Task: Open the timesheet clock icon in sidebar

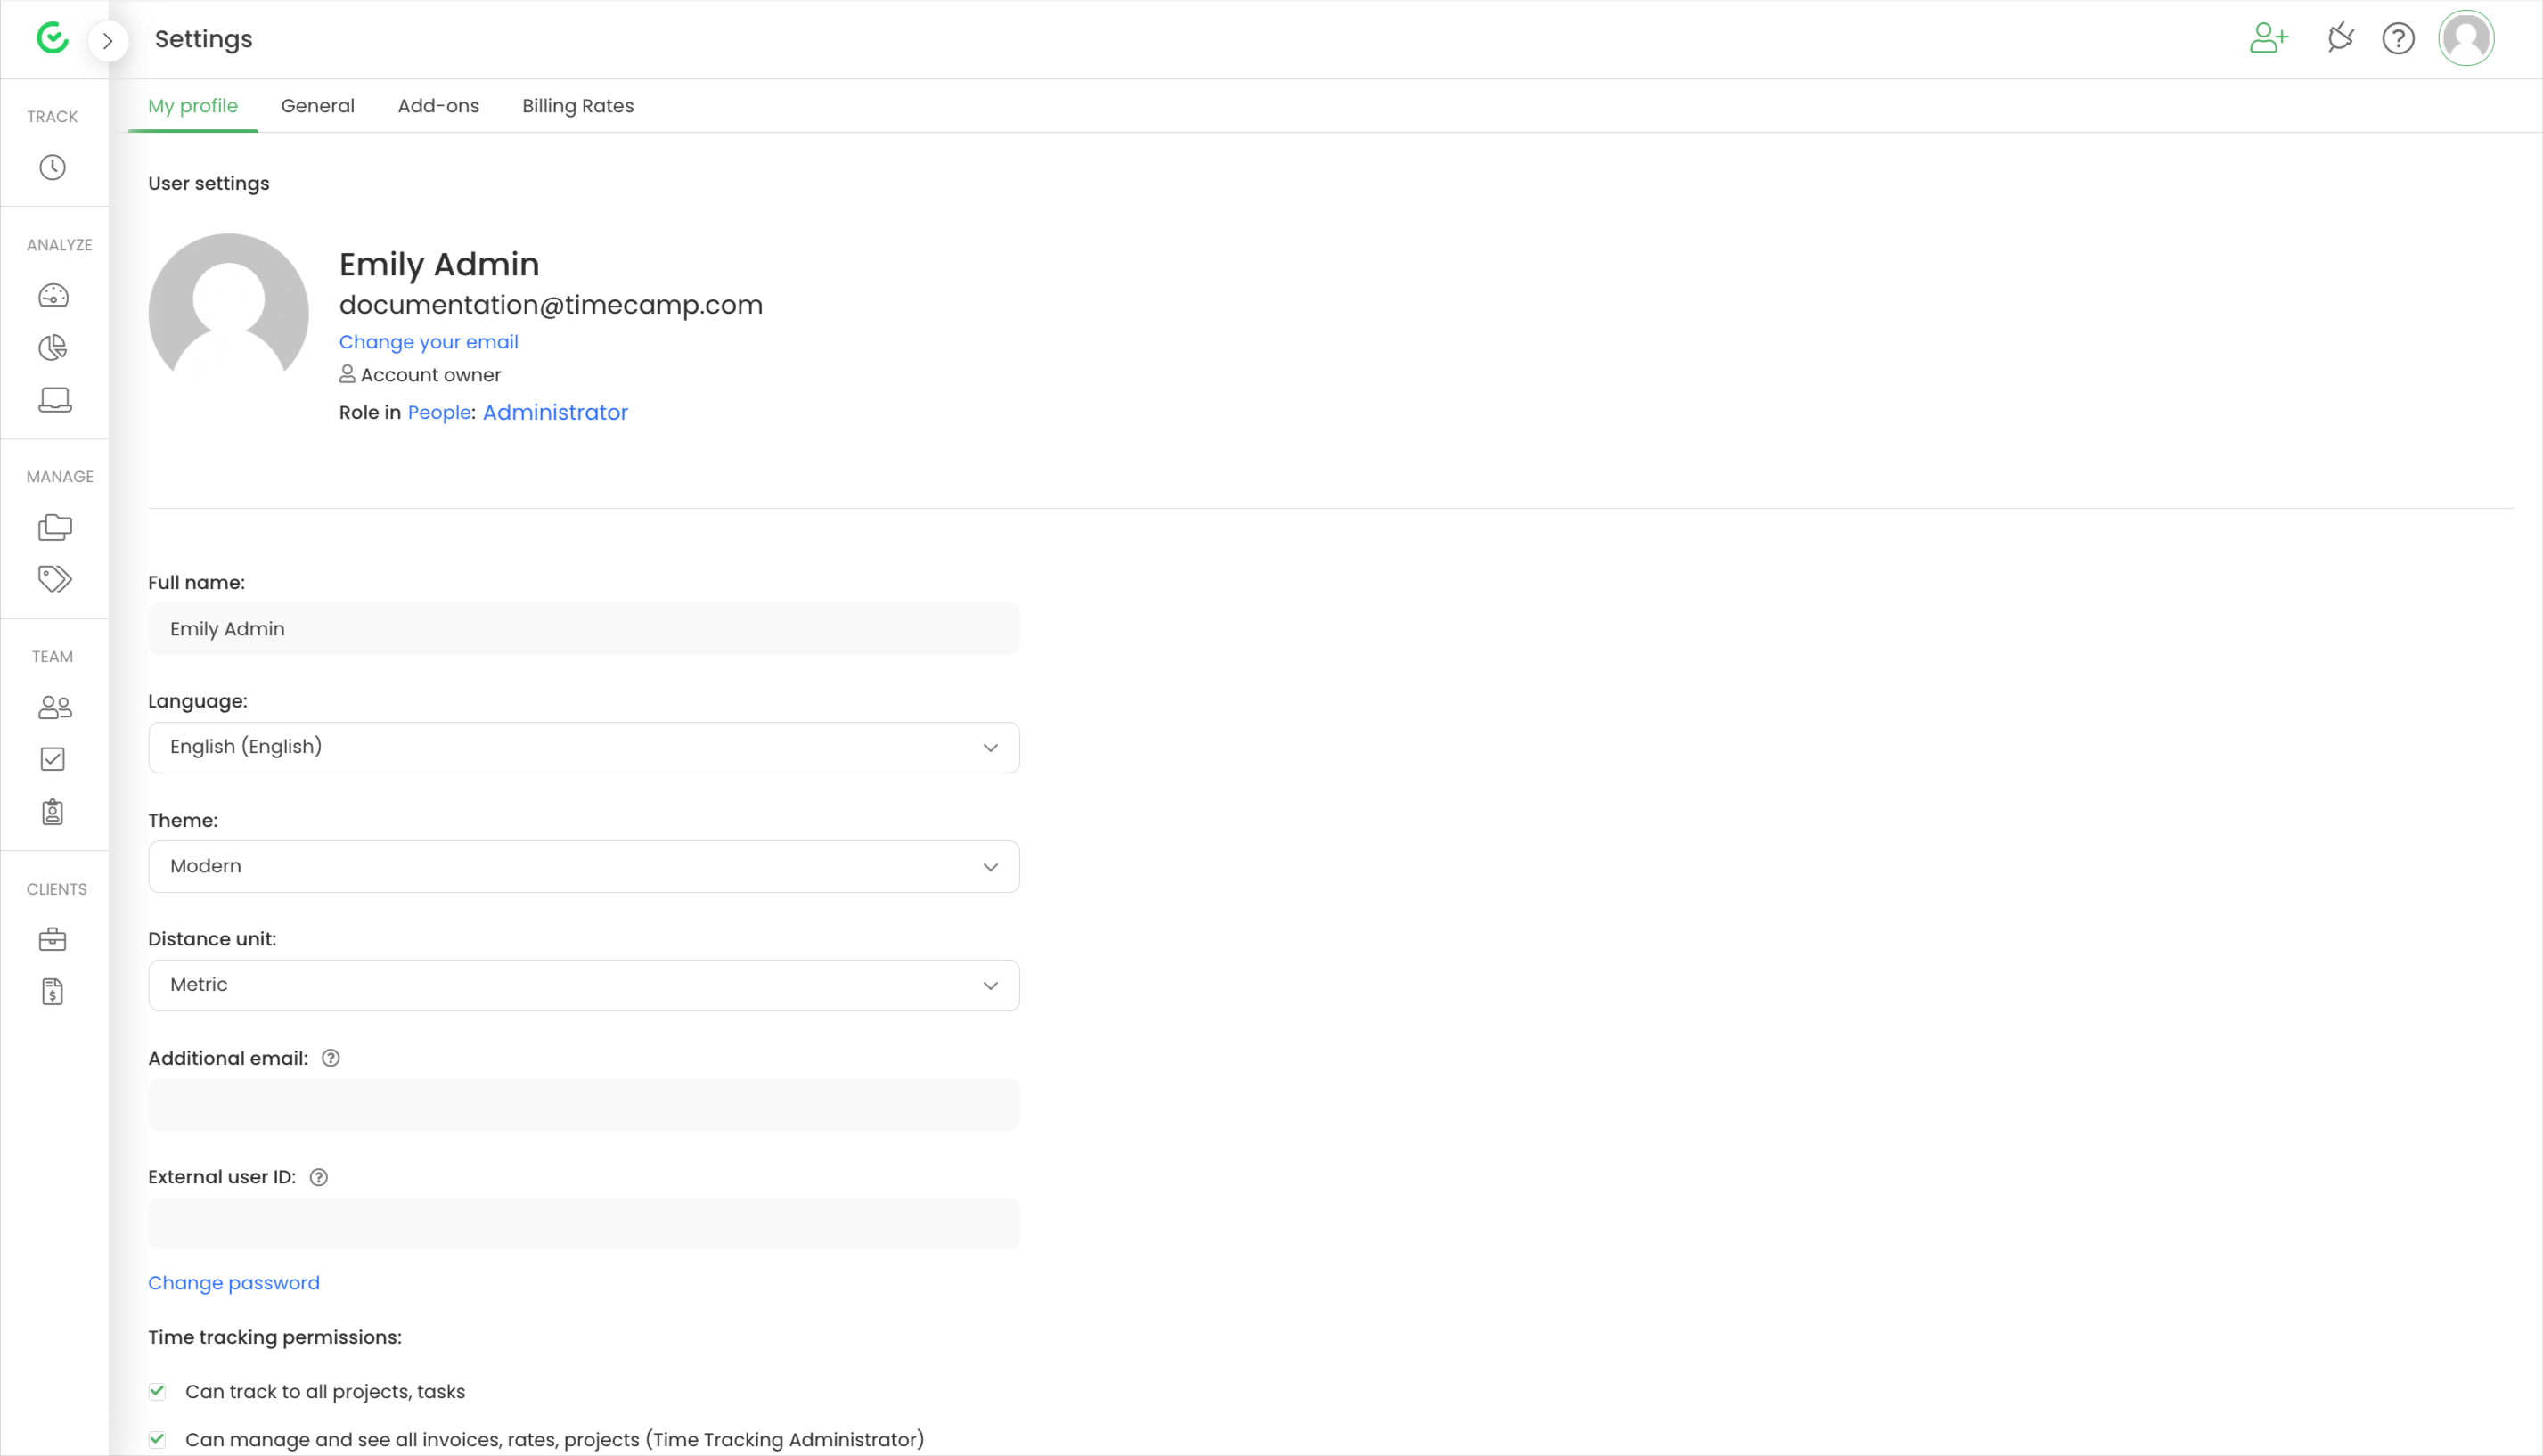Action: 53,167
